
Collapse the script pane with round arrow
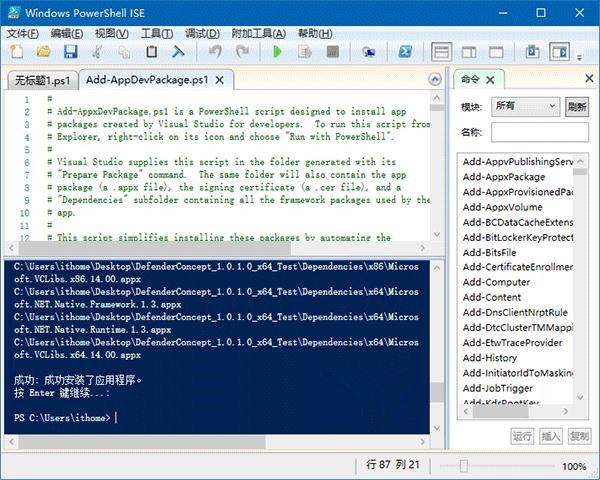click(435, 79)
